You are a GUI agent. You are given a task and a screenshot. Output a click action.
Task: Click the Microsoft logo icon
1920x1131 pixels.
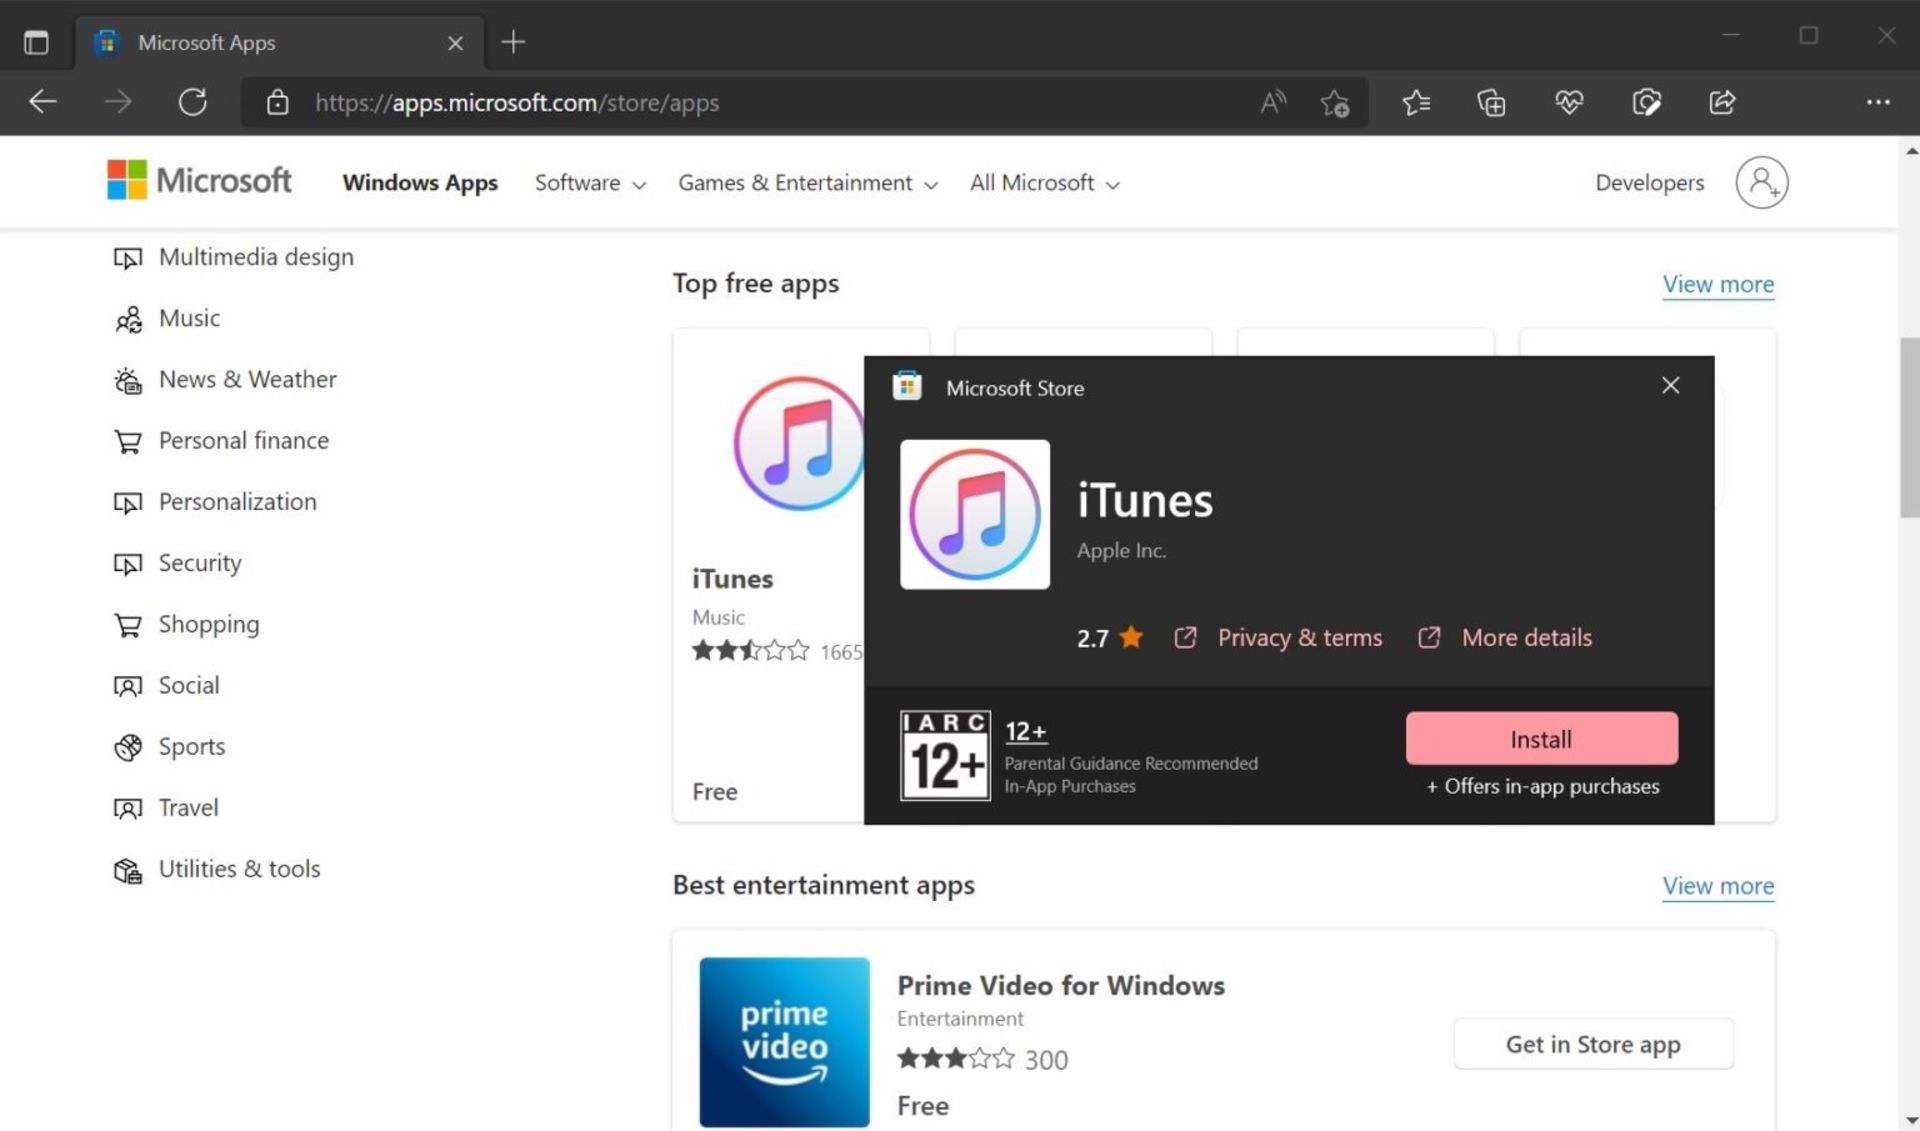125,182
